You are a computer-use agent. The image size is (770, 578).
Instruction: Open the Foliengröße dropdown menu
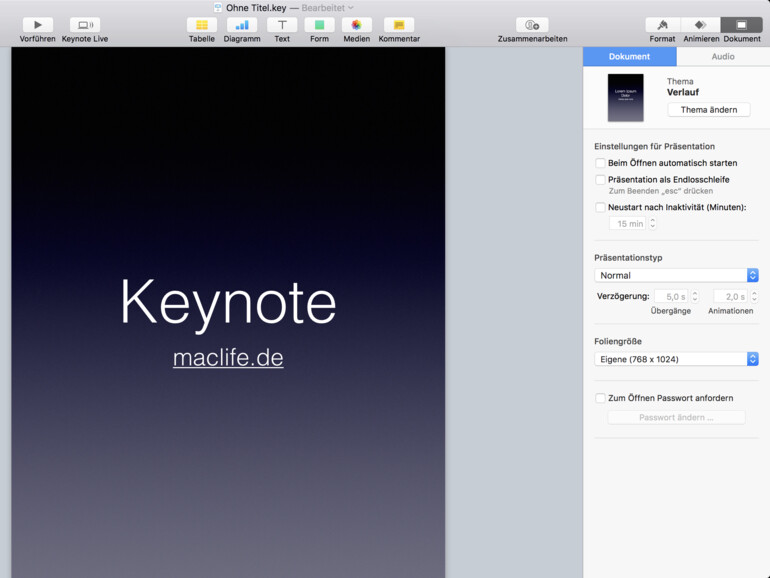pos(676,359)
